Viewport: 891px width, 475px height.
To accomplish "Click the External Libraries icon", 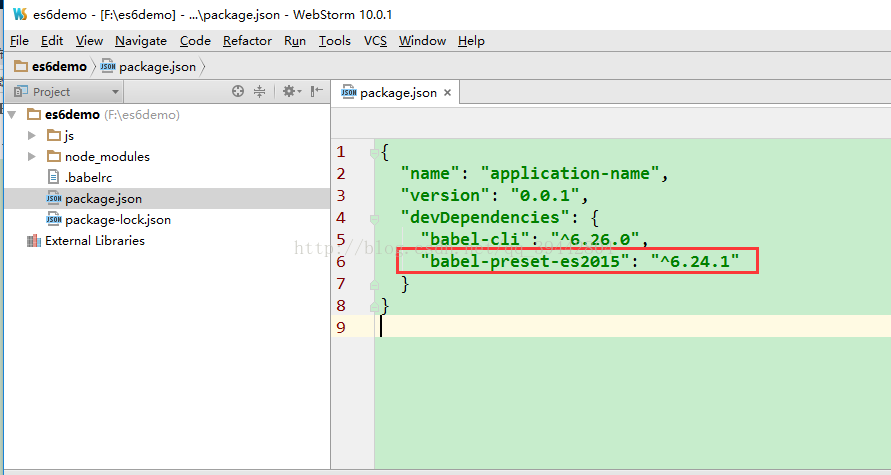I will 34,241.
